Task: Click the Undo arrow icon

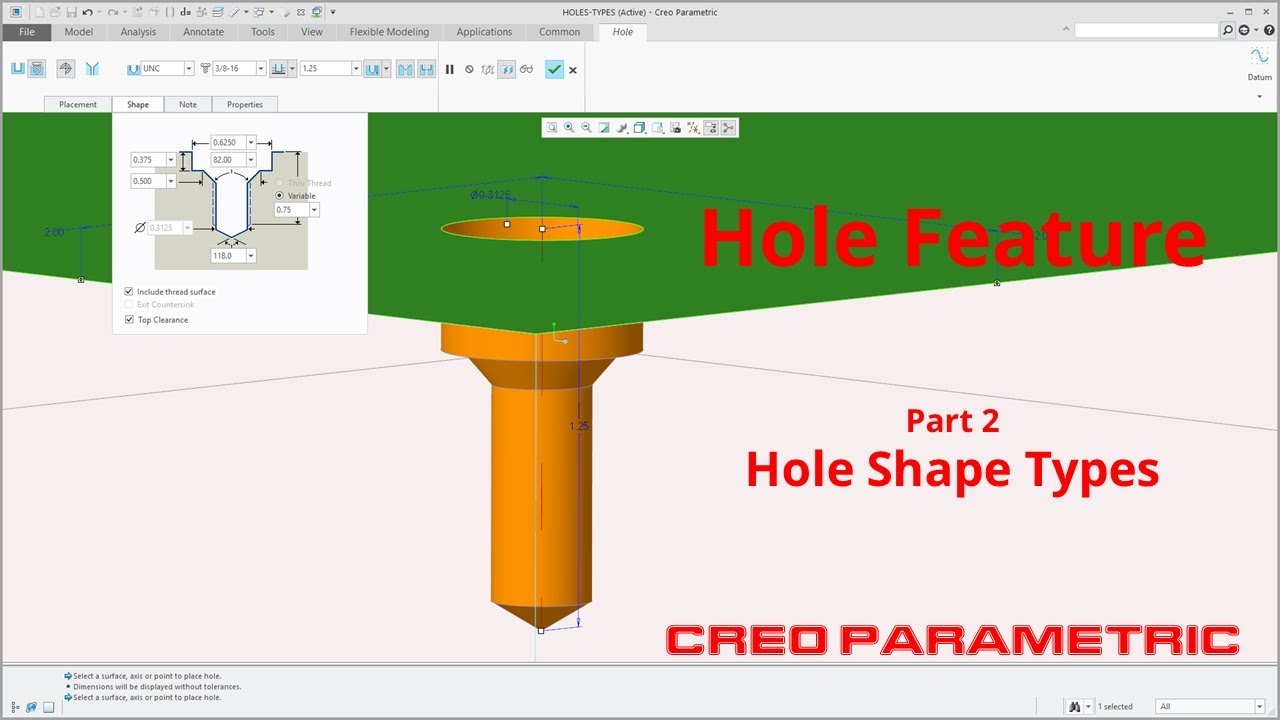Action: click(x=88, y=12)
